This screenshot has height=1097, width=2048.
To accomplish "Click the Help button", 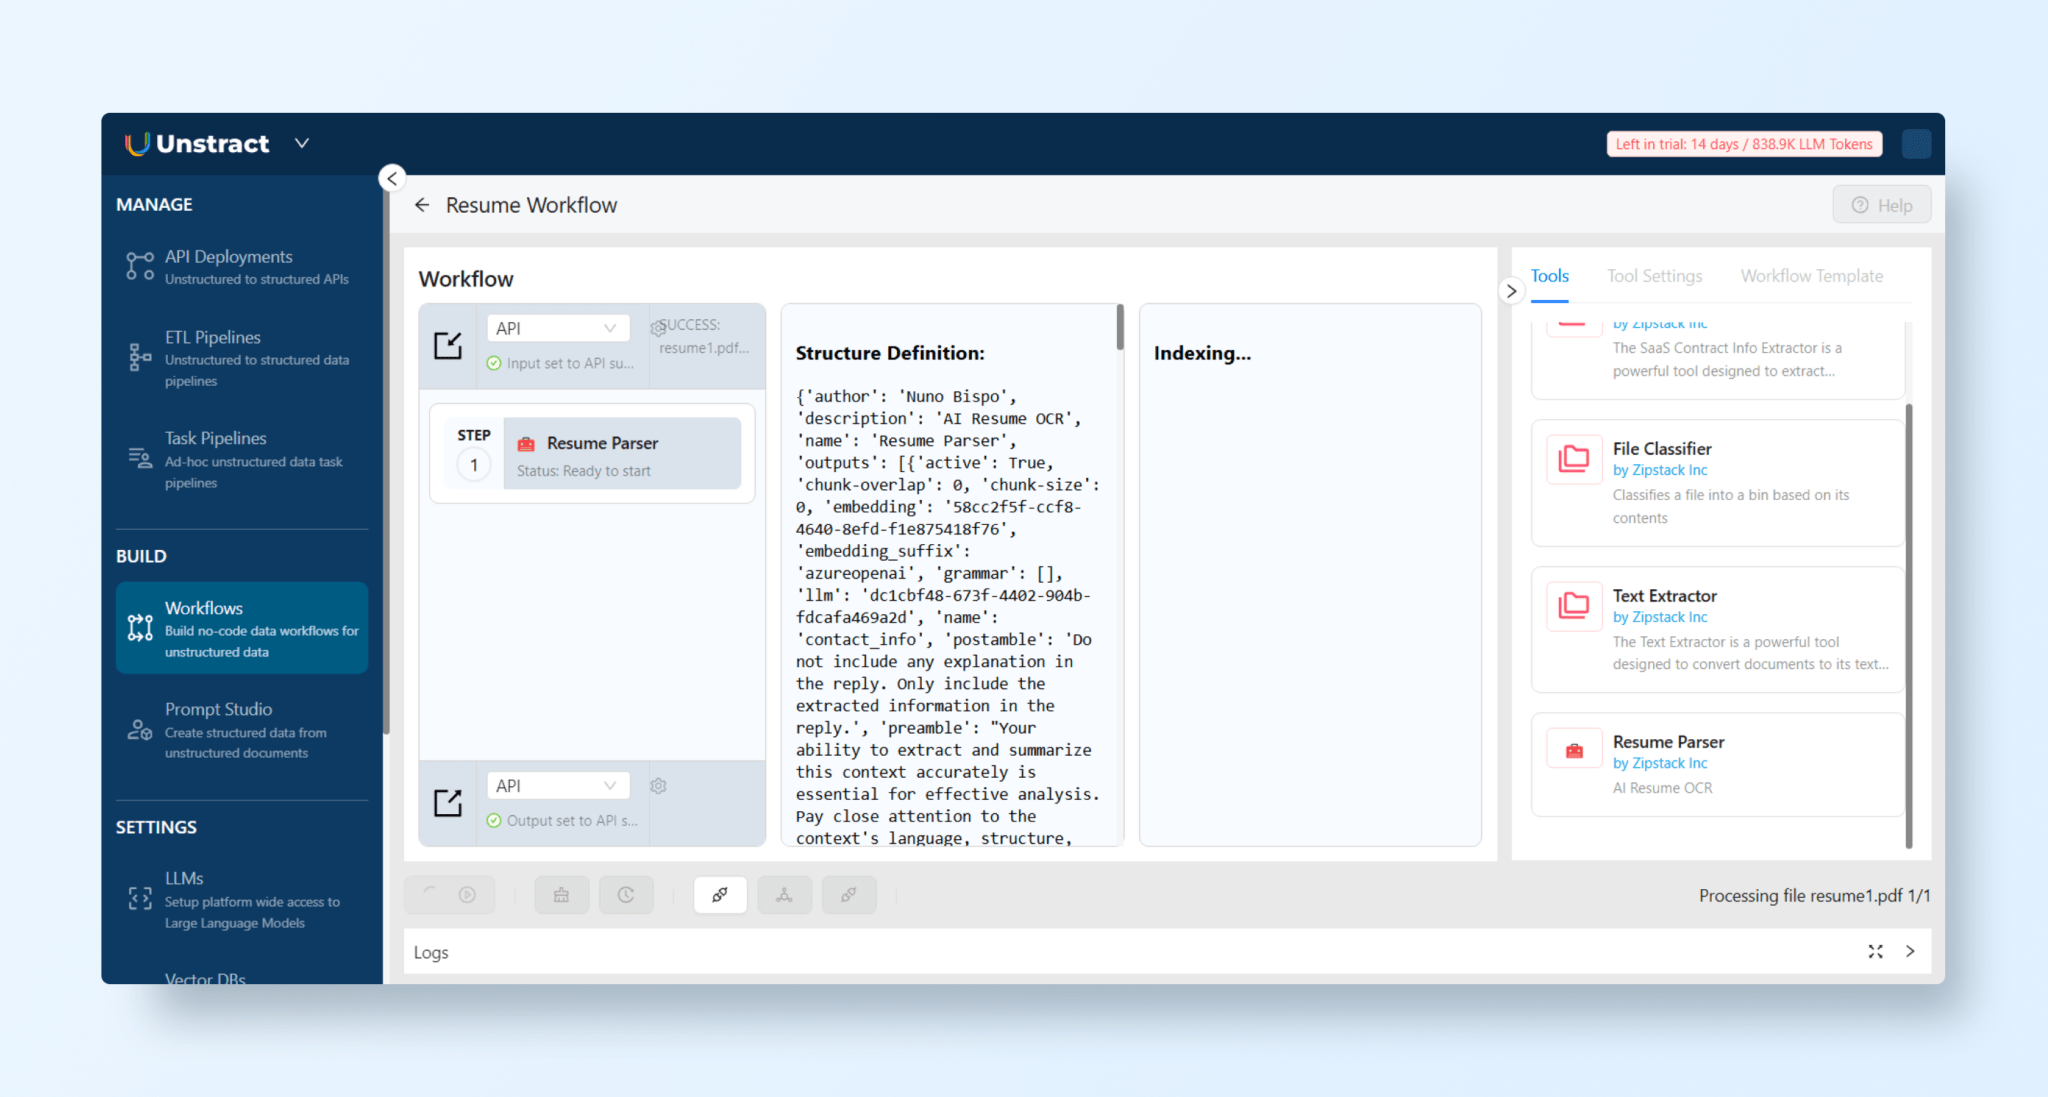I will 1882,204.
